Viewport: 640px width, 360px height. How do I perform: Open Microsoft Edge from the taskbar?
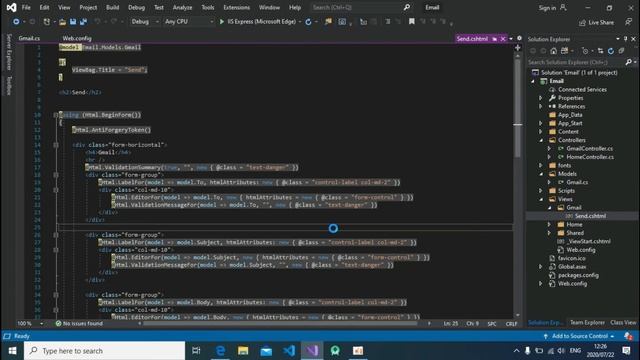220,351
